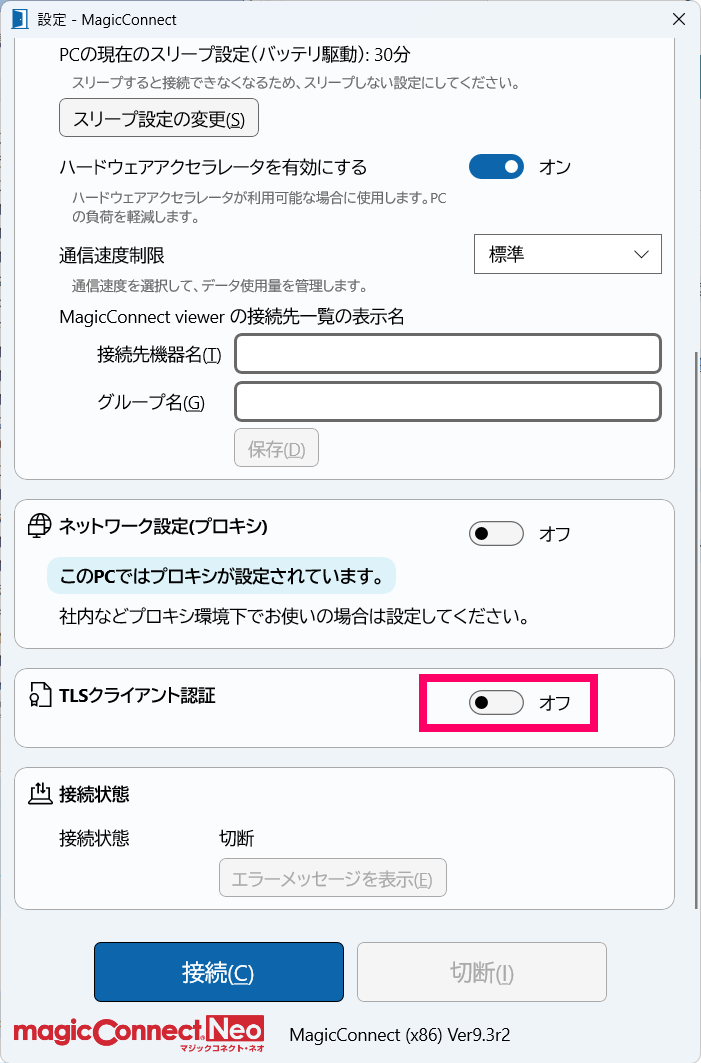Click the vertical scrollbar on right edge
This screenshot has height=1063, width=701.
(x=696, y=630)
